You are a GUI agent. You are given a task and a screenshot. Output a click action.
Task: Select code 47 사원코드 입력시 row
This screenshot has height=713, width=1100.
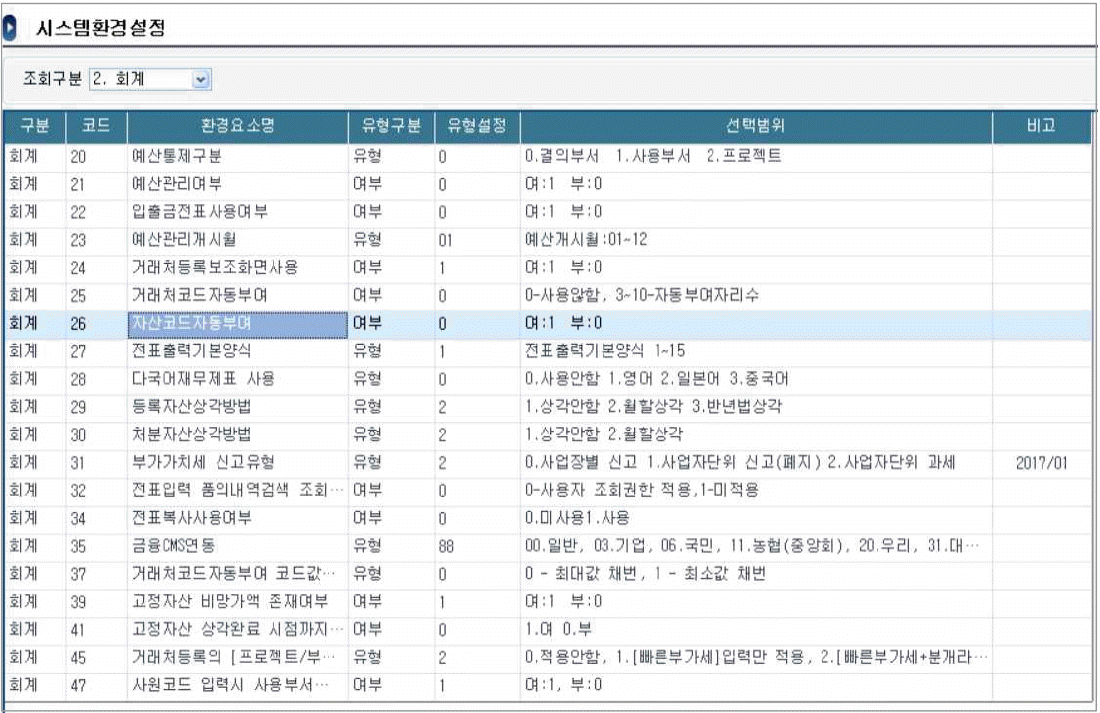[236, 685]
